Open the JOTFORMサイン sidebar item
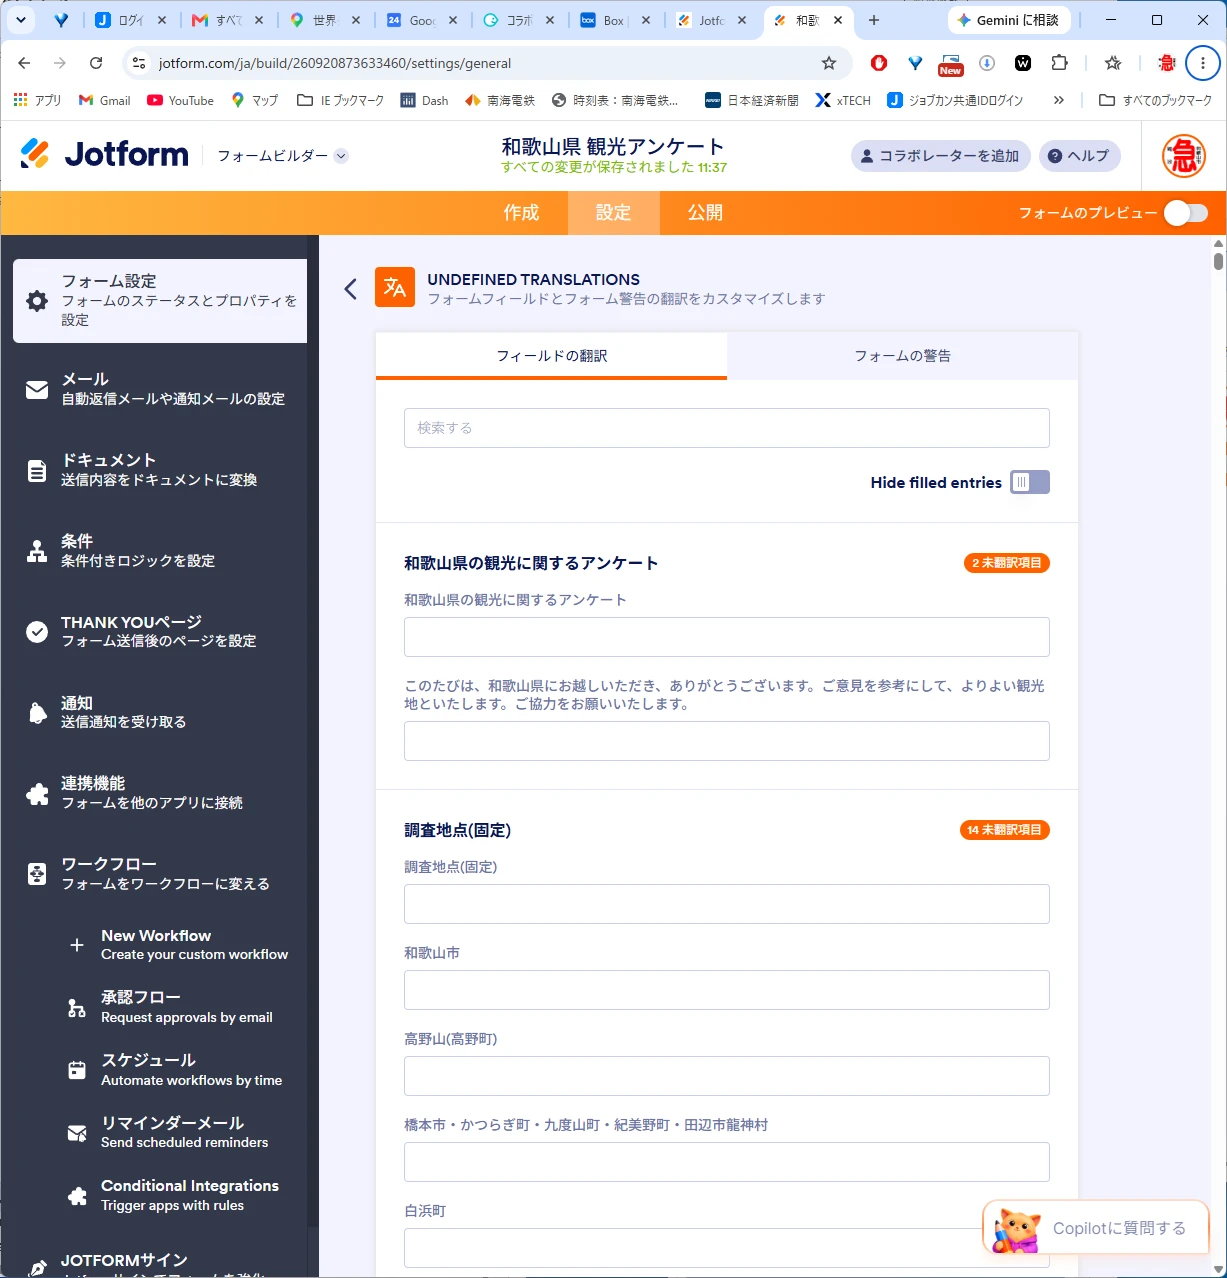Image resolution: width=1227 pixels, height=1278 pixels. (160, 1262)
